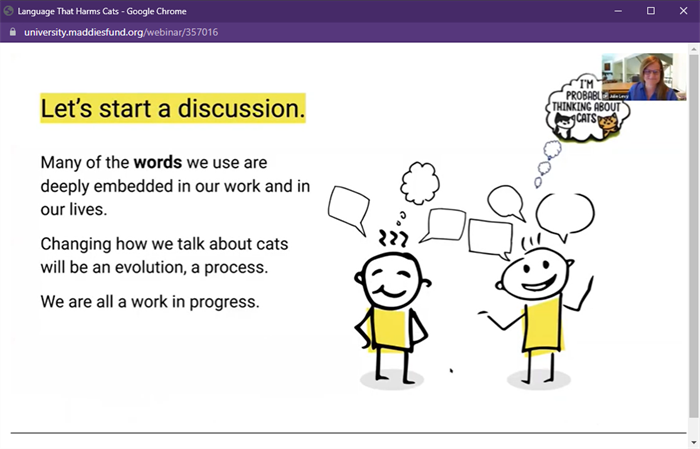The width and height of the screenshot is (700, 449).
Task: Click the black-and-white cat in the thought bubble
Action: coord(562,124)
